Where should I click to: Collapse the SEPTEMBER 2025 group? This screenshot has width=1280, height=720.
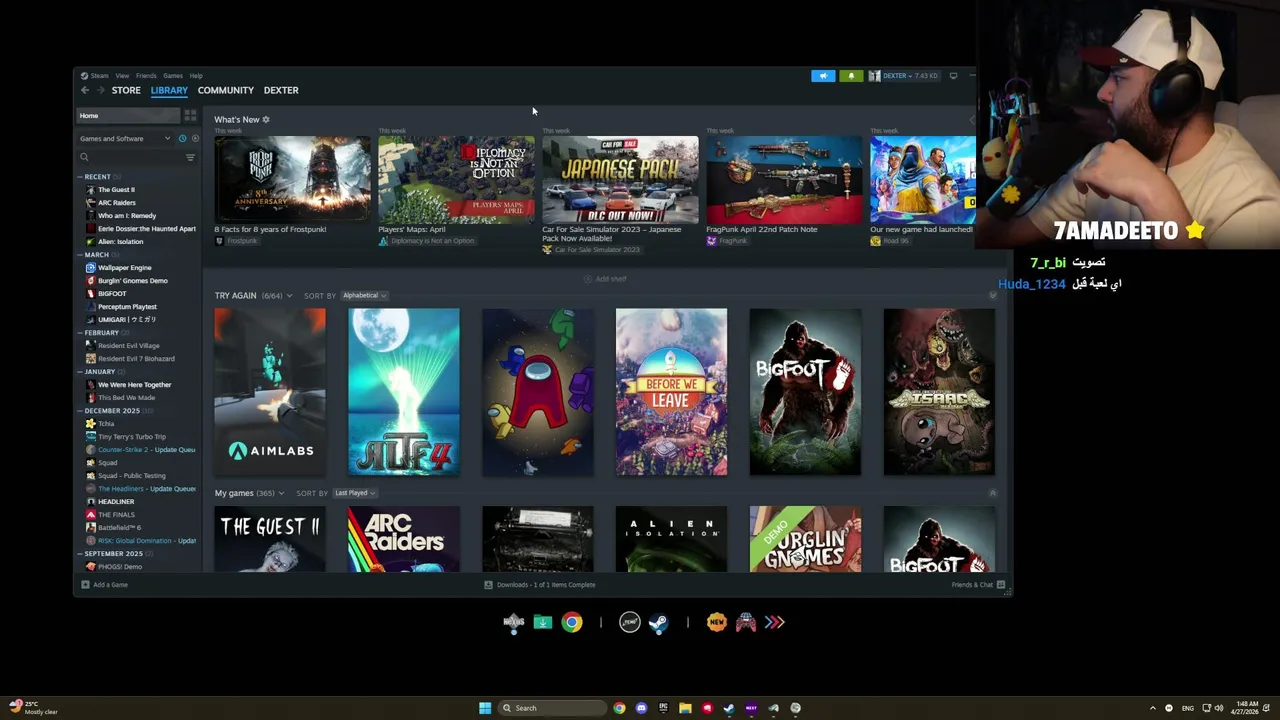[80, 554]
